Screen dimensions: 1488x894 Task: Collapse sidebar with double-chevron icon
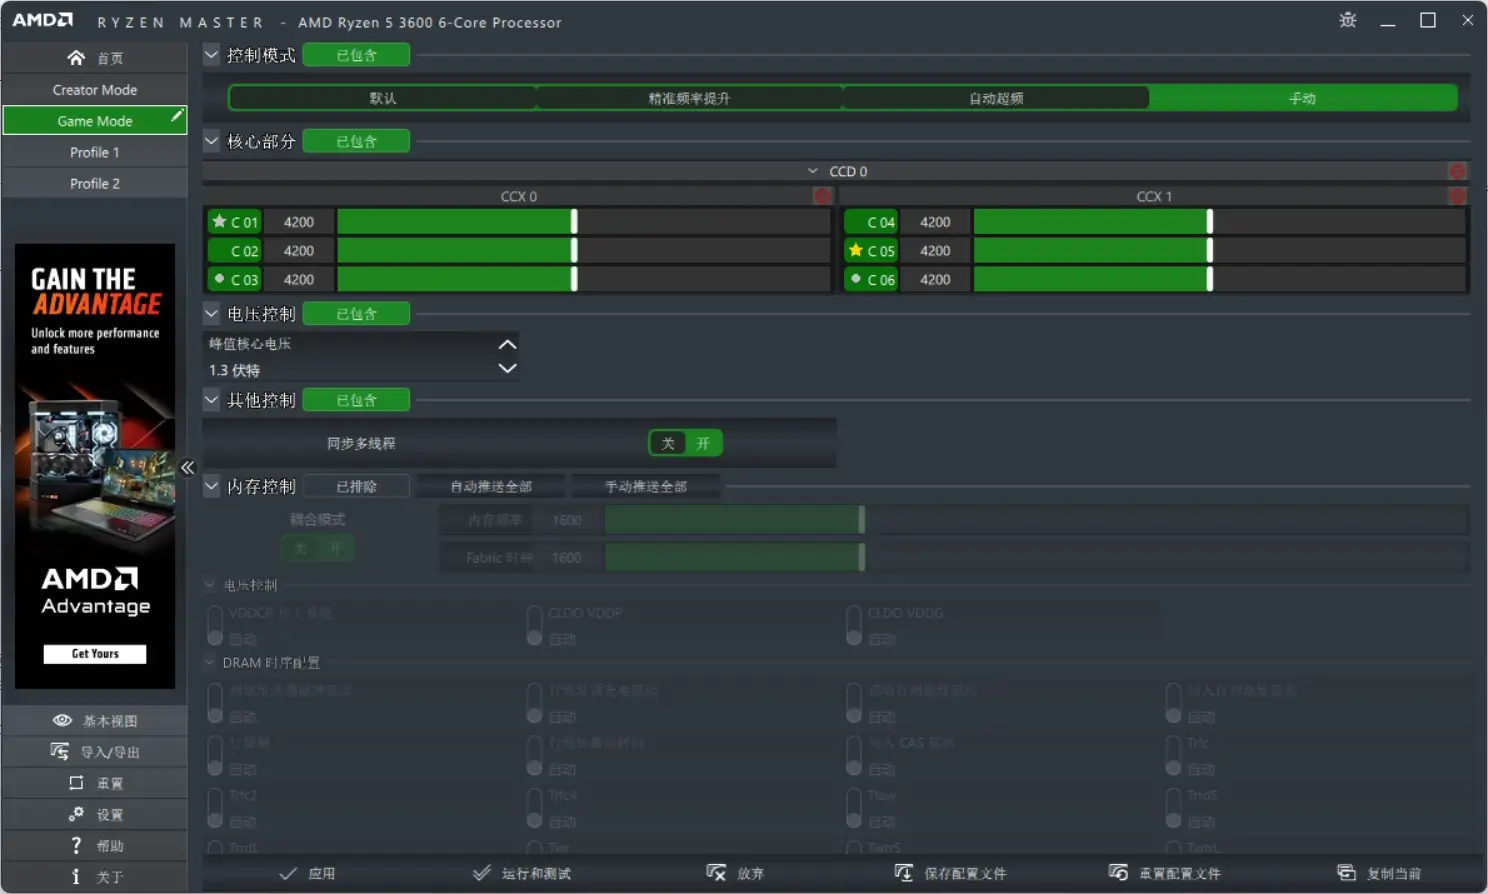coord(187,467)
